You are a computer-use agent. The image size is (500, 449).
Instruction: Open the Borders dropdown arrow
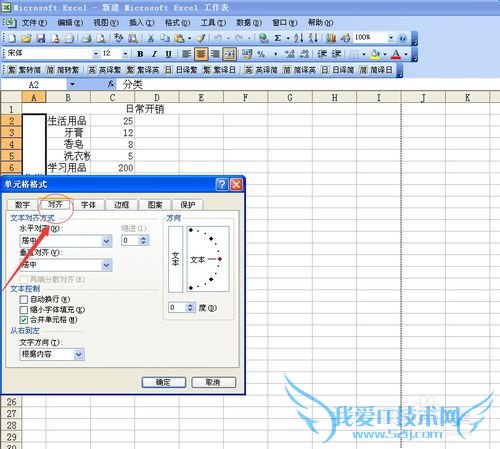coord(364,54)
